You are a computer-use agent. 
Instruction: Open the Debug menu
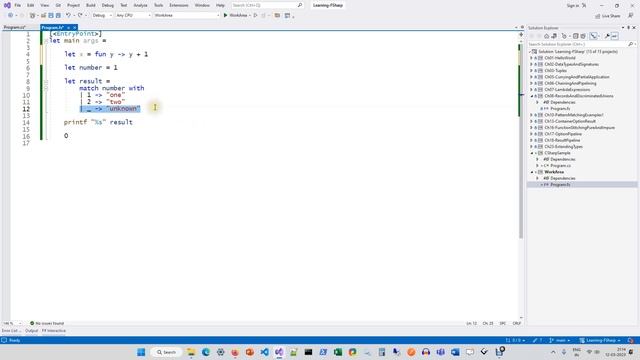click(108, 5)
